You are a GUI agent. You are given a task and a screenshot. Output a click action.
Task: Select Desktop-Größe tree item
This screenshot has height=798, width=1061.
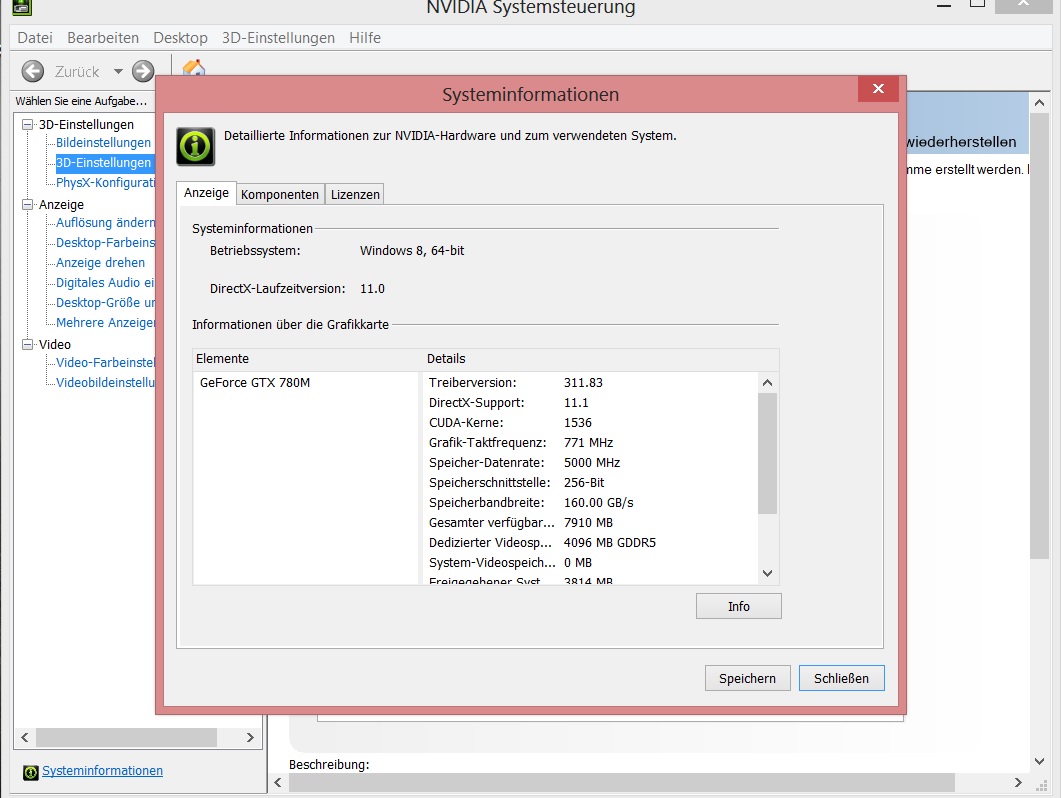[106, 303]
